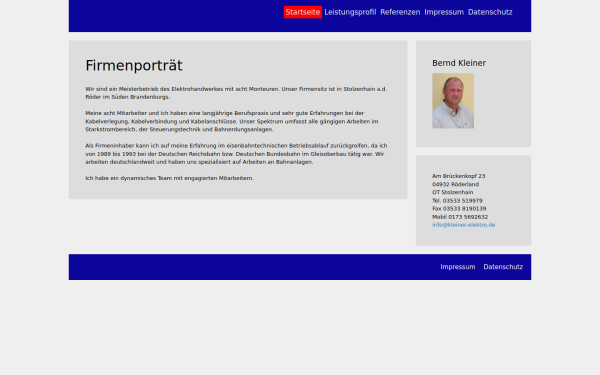Screen dimensions: 600x375
Task: Click the portrait photo of Bernd Kleiner
Action: (x=453, y=101)
